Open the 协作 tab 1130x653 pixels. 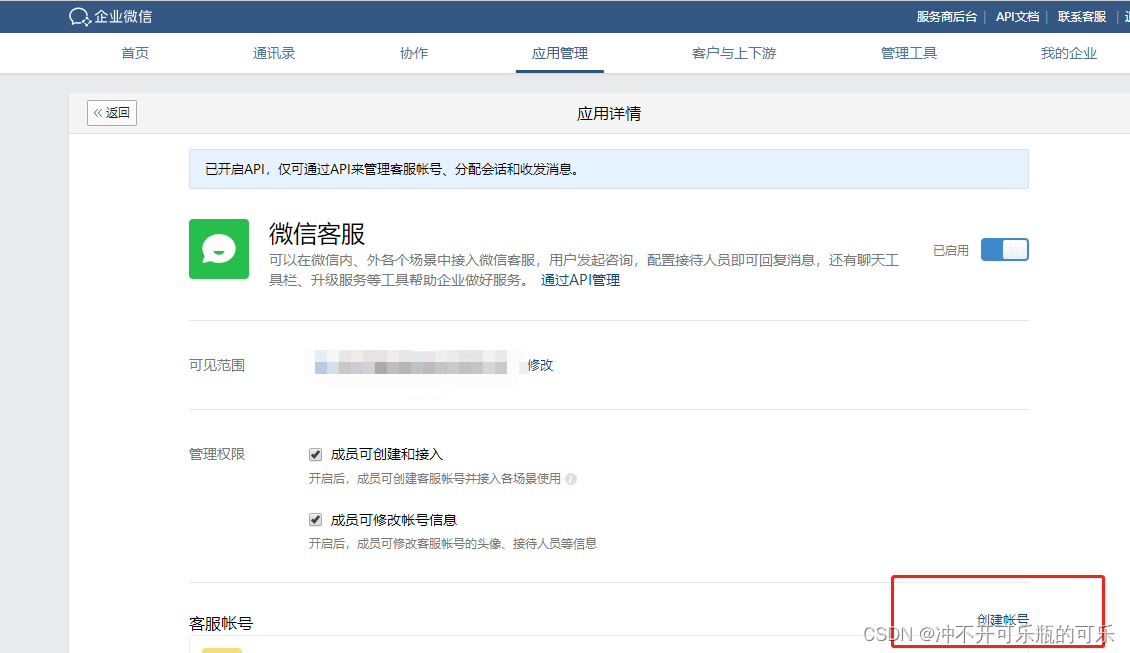(414, 53)
